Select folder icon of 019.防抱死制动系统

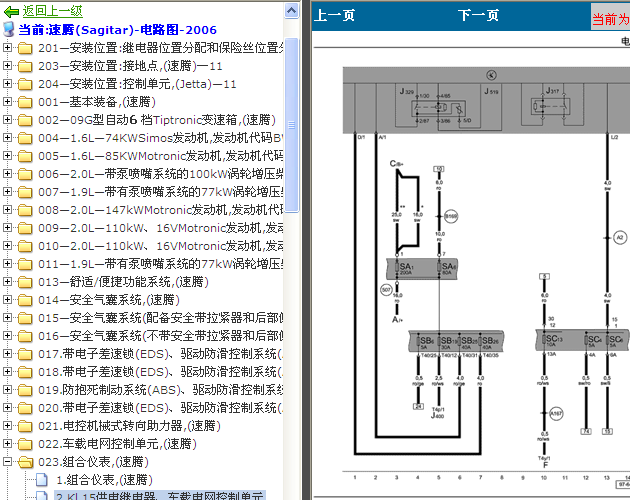(x=25, y=390)
